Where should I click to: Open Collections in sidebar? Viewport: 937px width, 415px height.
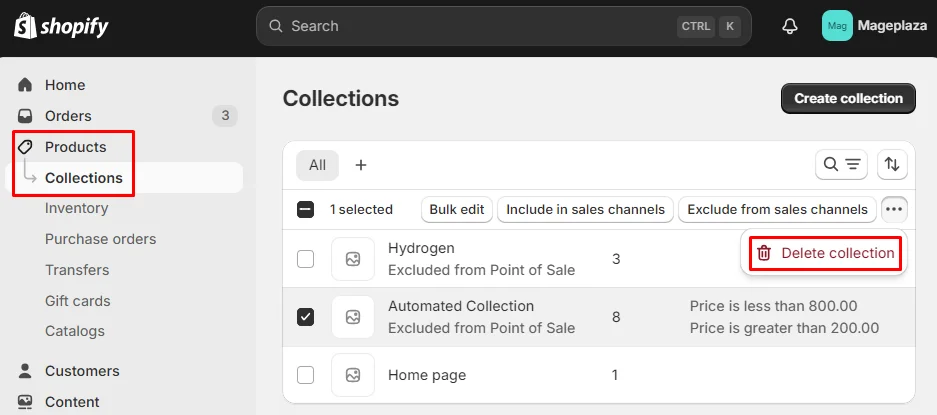84,178
